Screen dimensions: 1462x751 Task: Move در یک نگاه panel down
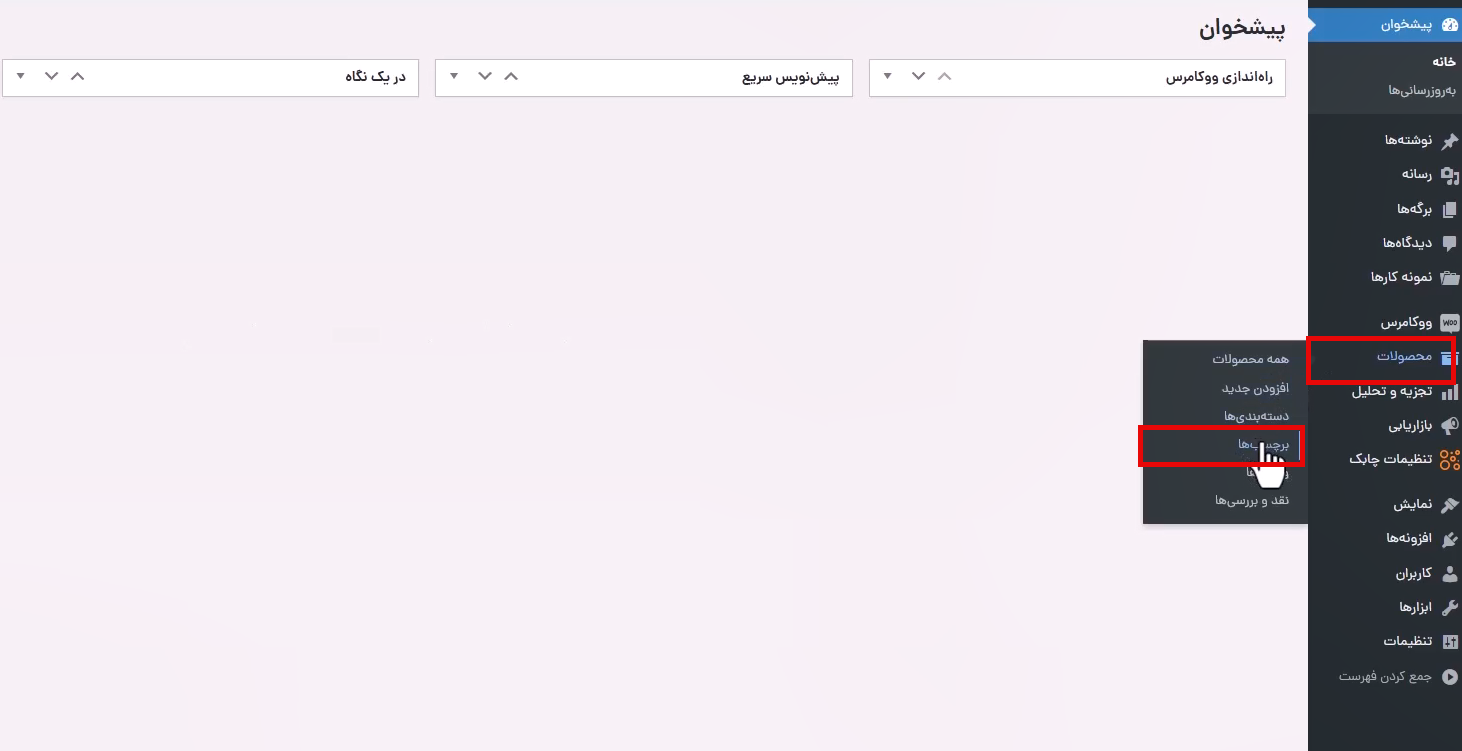(x=52, y=77)
